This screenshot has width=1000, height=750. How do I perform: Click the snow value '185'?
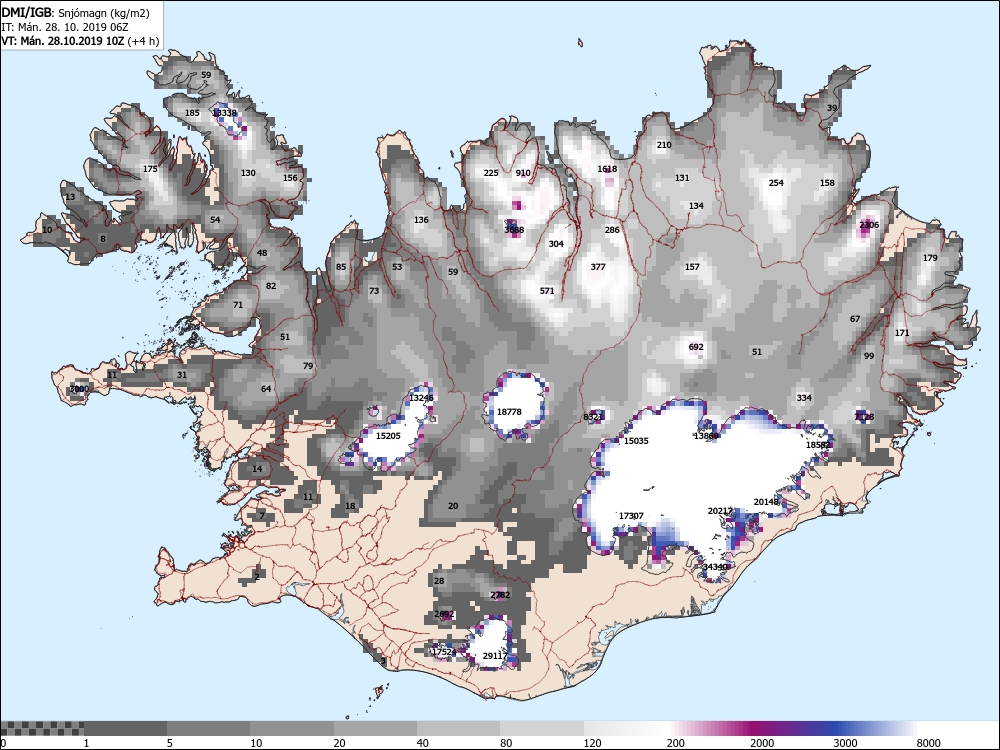click(x=192, y=113)
